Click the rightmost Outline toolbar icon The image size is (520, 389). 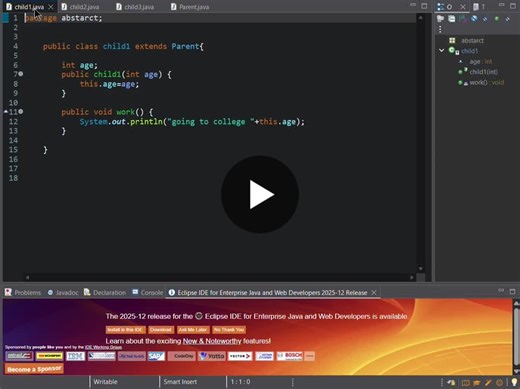[x=508, y=19]
